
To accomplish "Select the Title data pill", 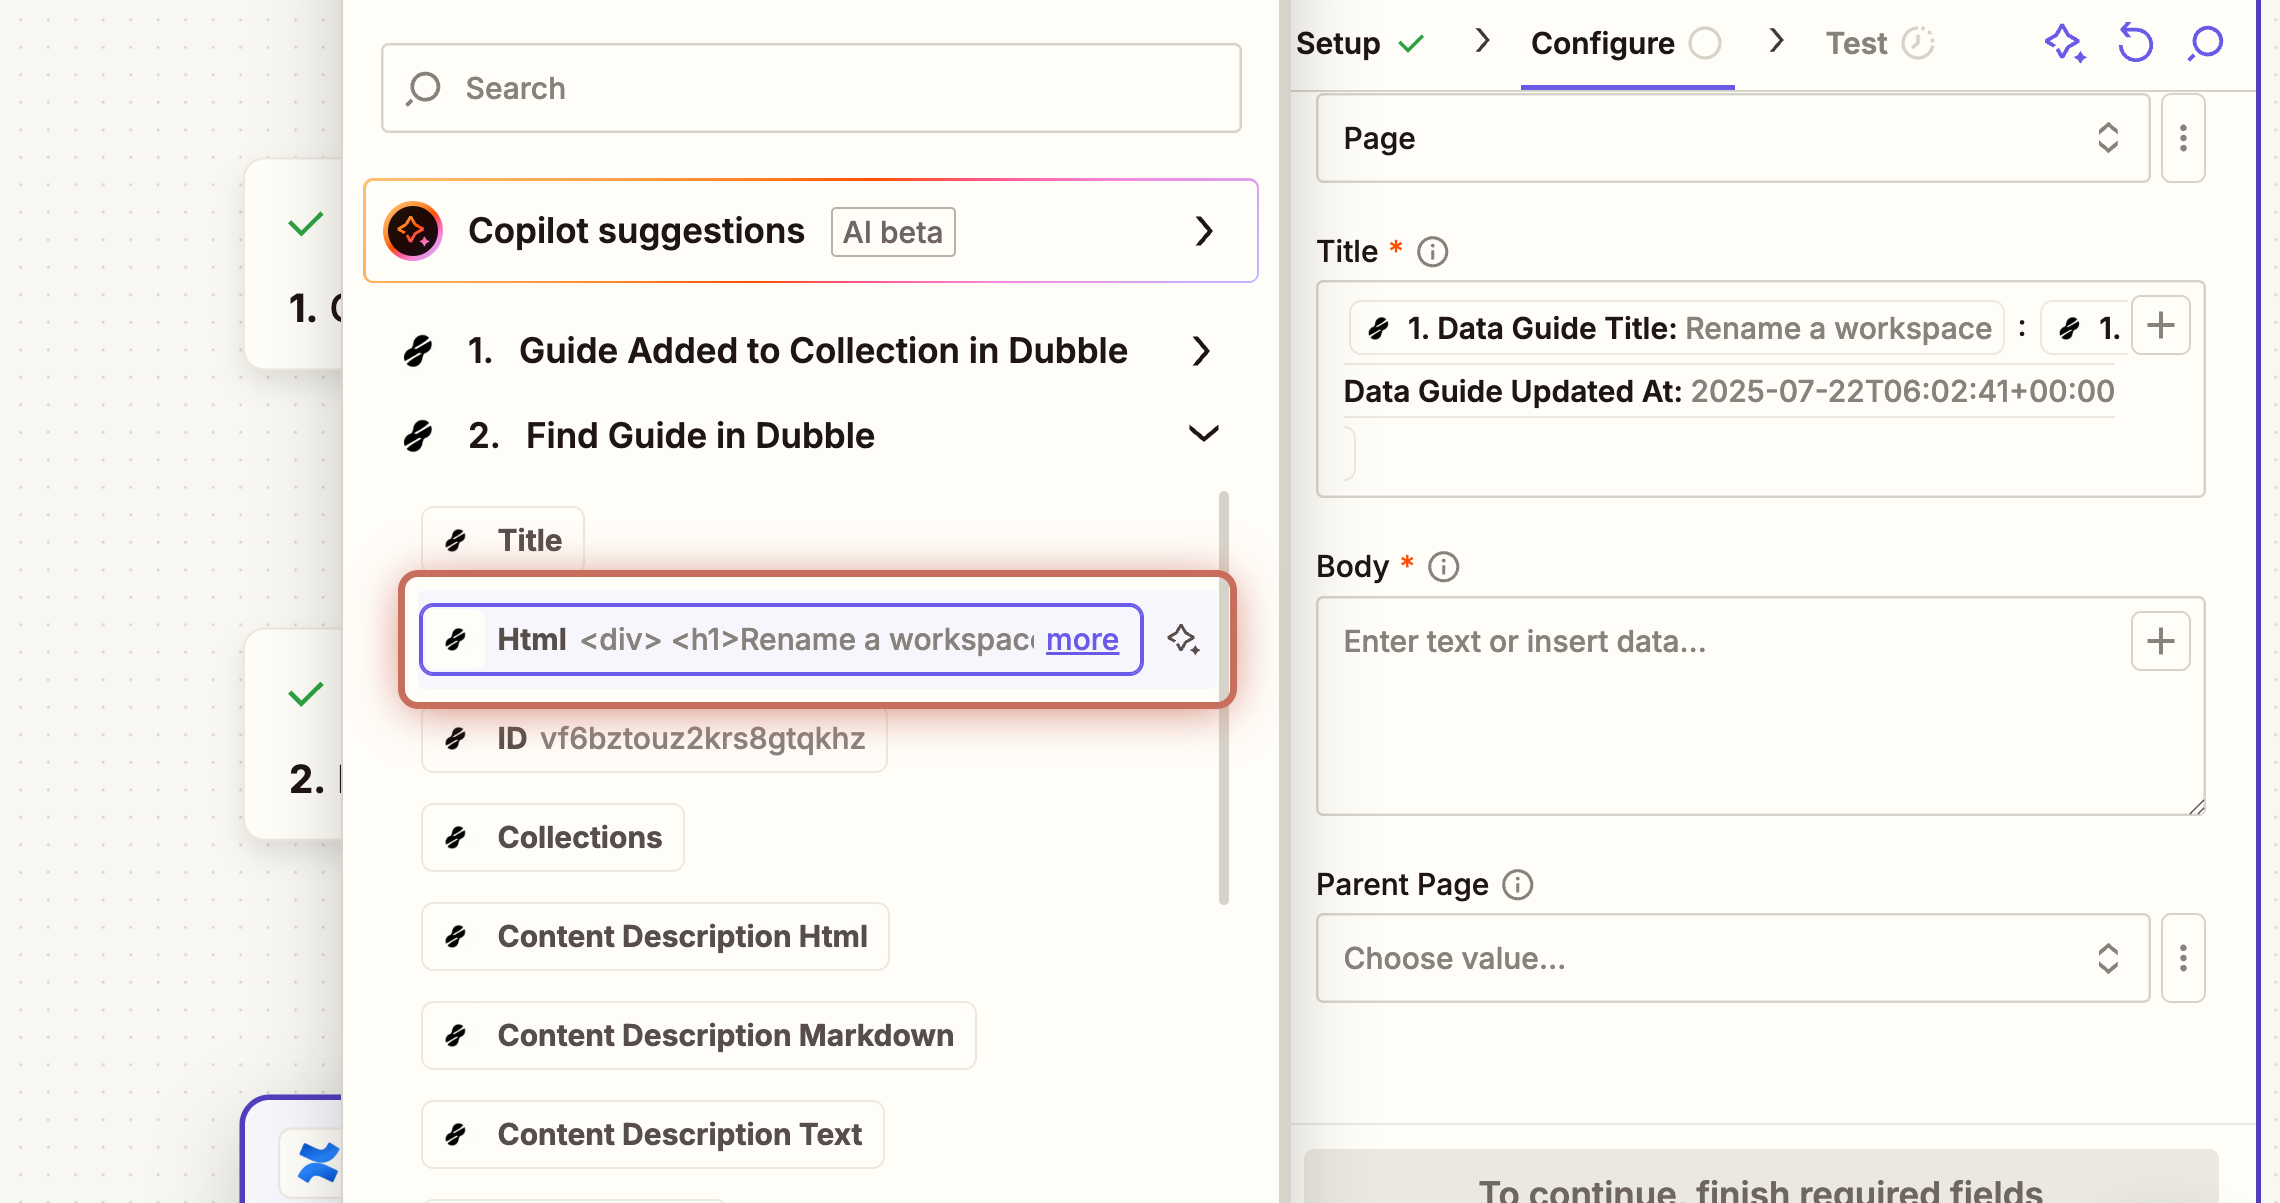I will (x=503, y=540).
